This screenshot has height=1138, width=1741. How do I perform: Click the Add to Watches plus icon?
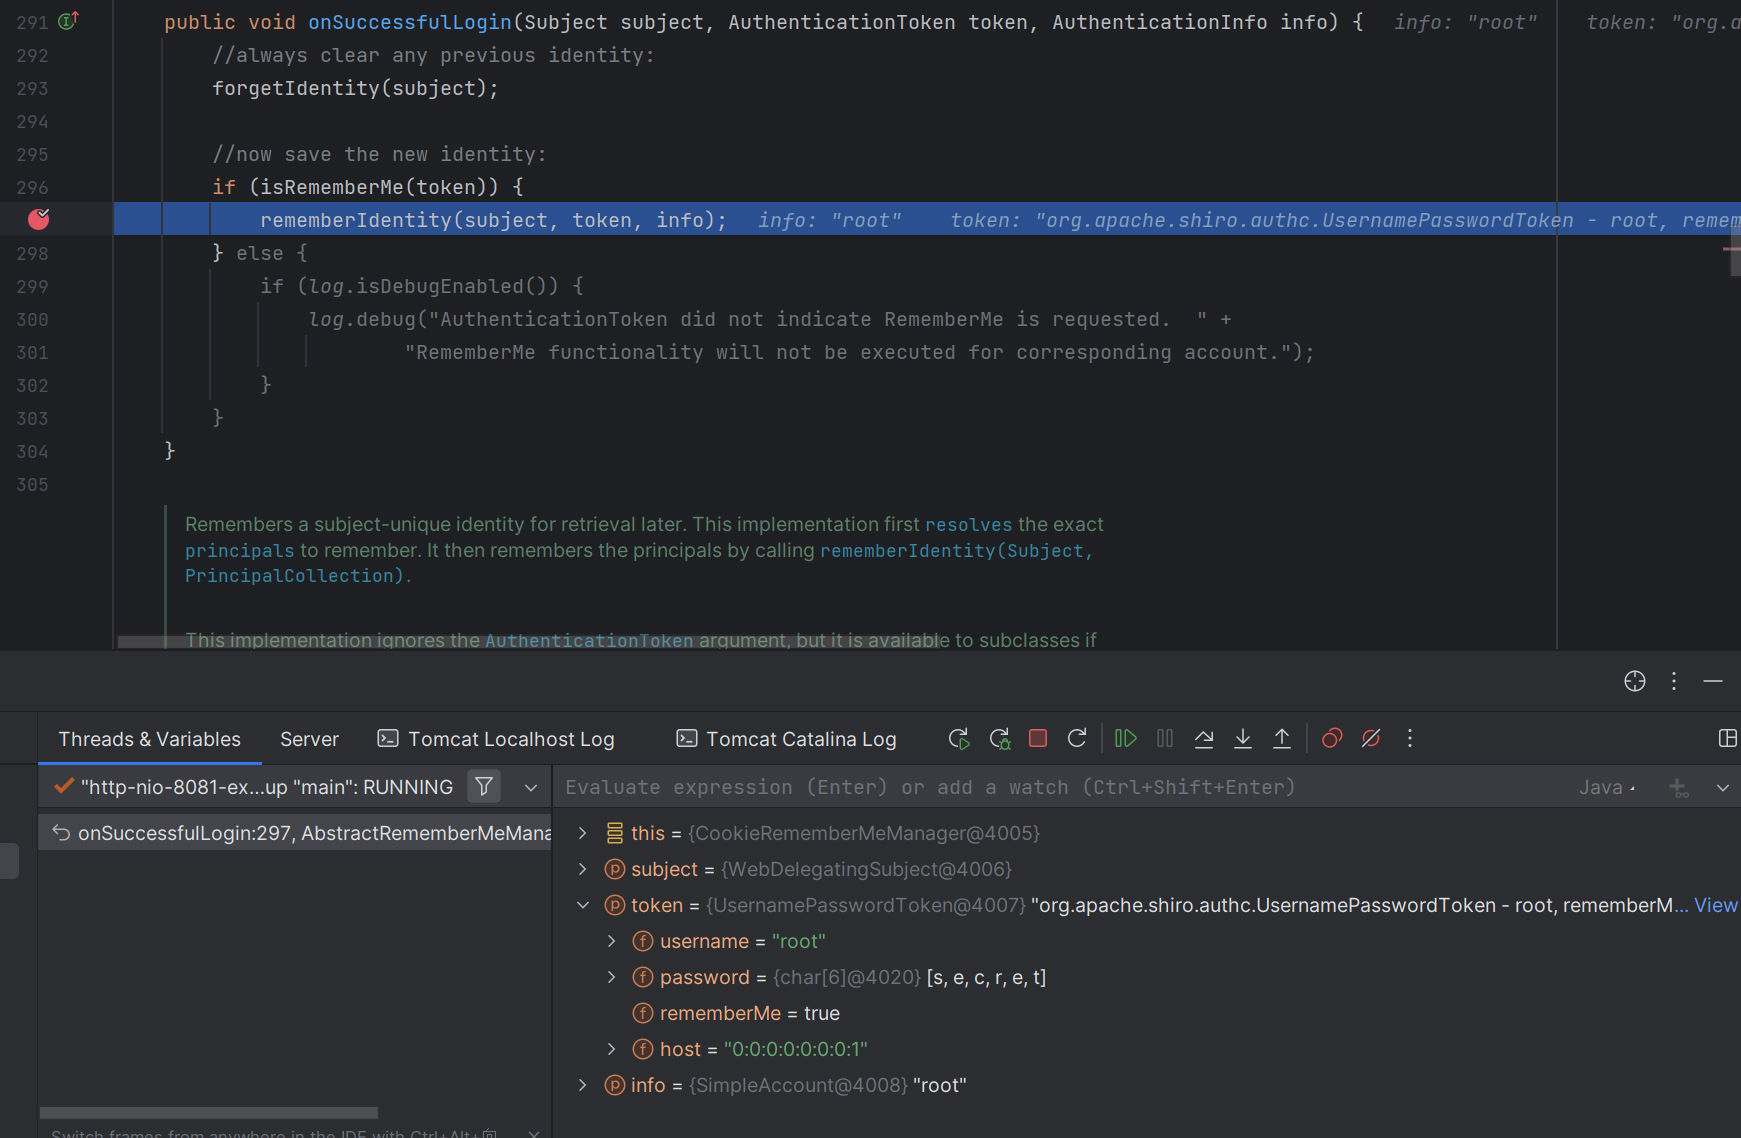click(1679, 788)
